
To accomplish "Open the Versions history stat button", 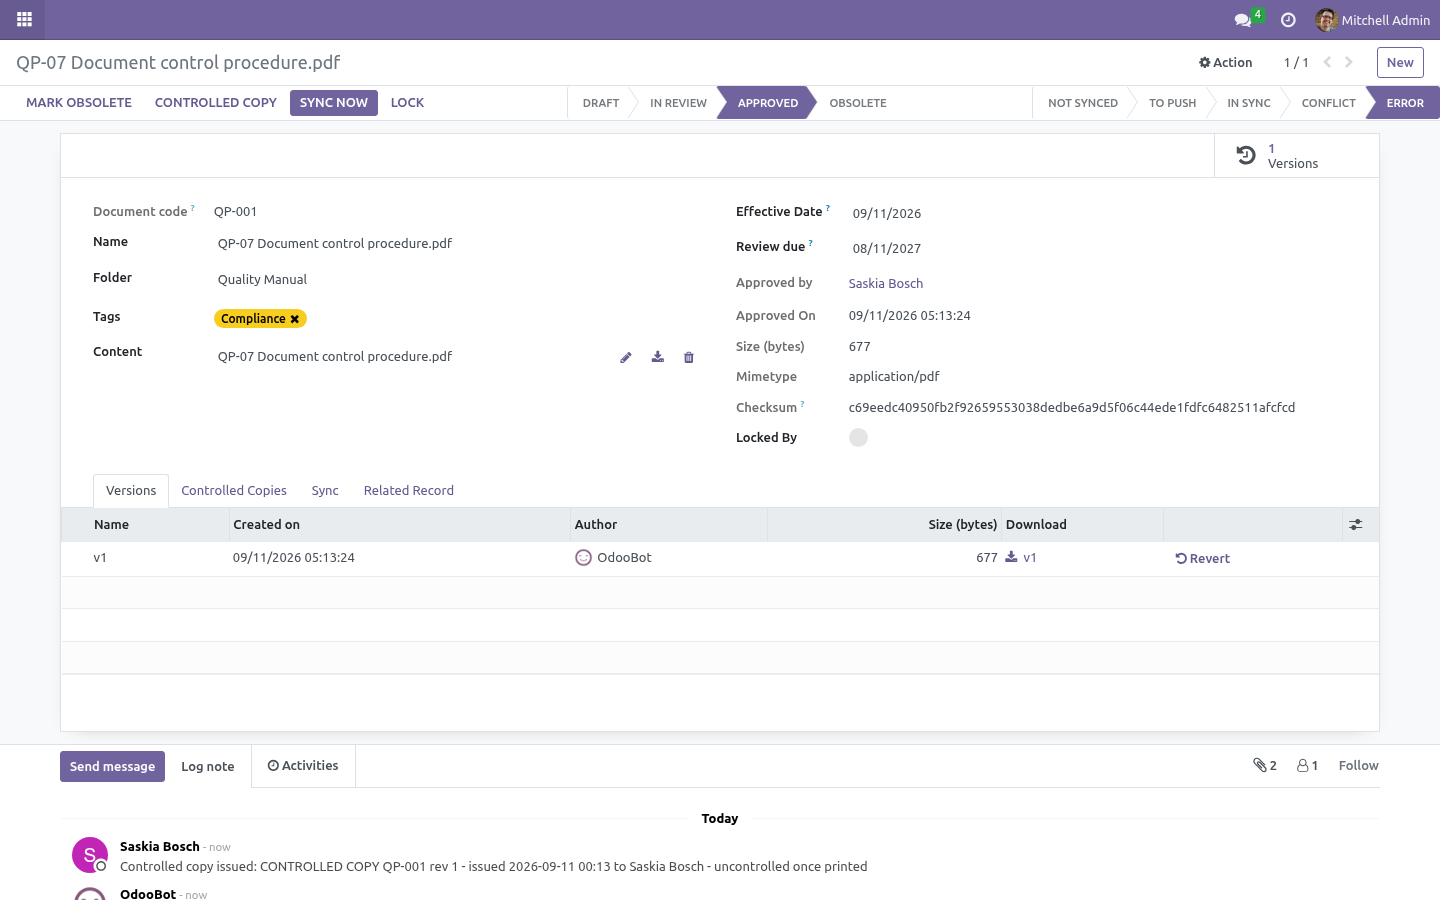I will tap(1296, 156).
